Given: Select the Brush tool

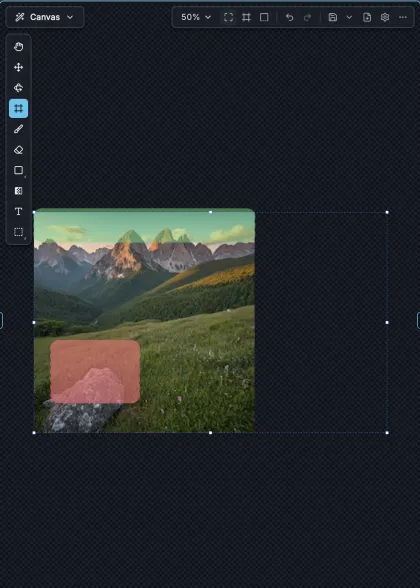Looking at the screenshot, I should pyautogui.click(x=18, y=129).
